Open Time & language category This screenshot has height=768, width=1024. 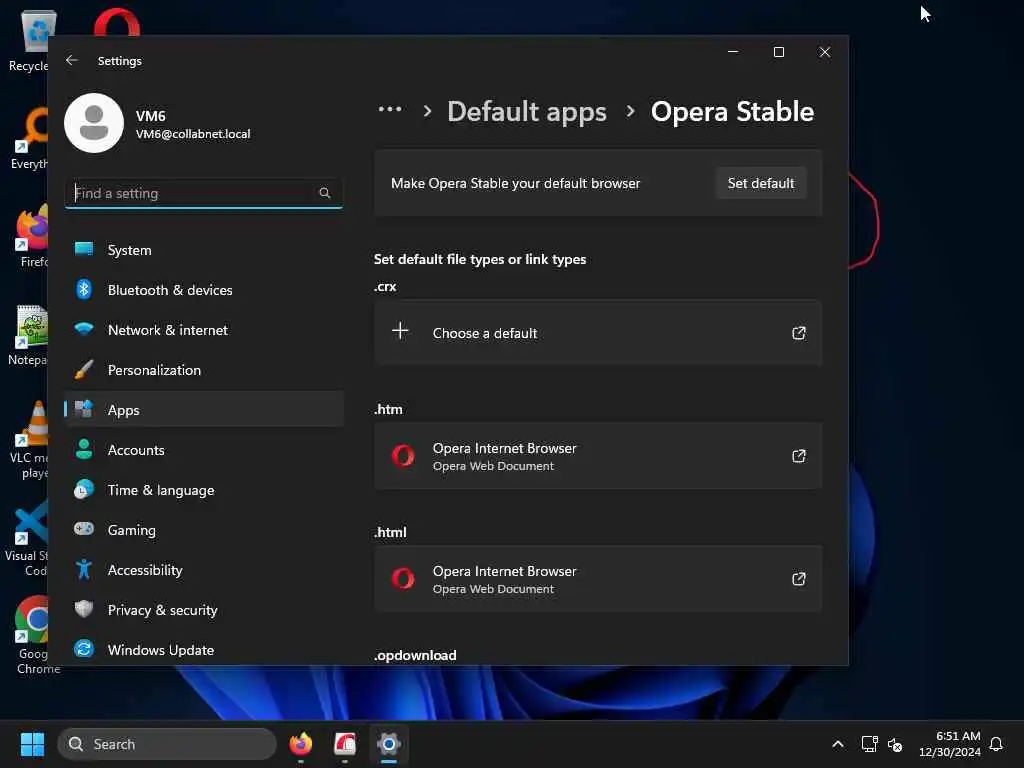point(204,490)
